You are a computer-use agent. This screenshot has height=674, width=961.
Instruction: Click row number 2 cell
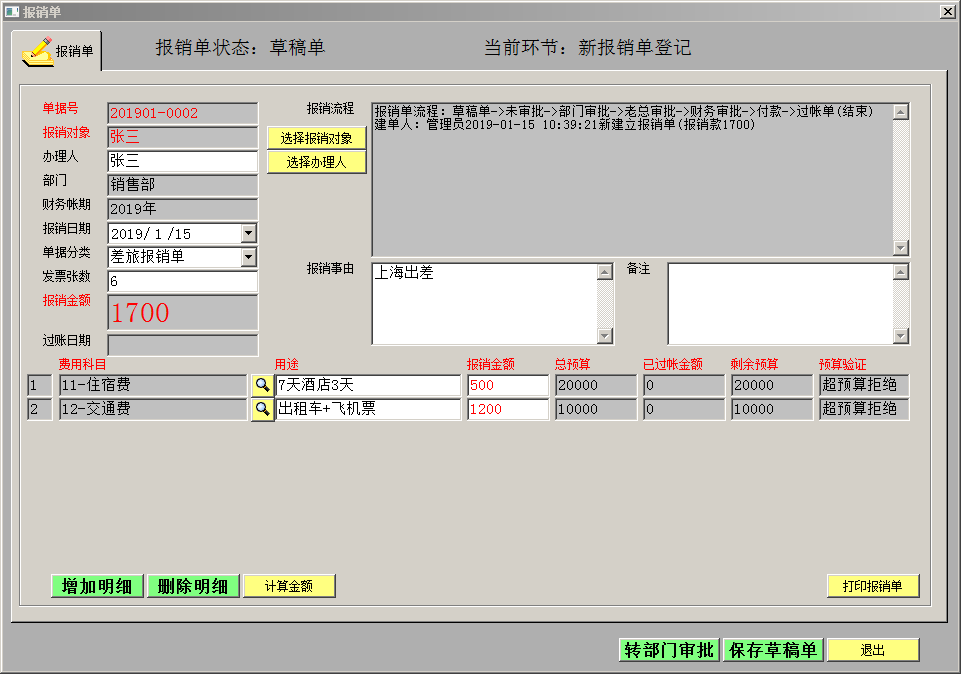[x=40, y=409]
